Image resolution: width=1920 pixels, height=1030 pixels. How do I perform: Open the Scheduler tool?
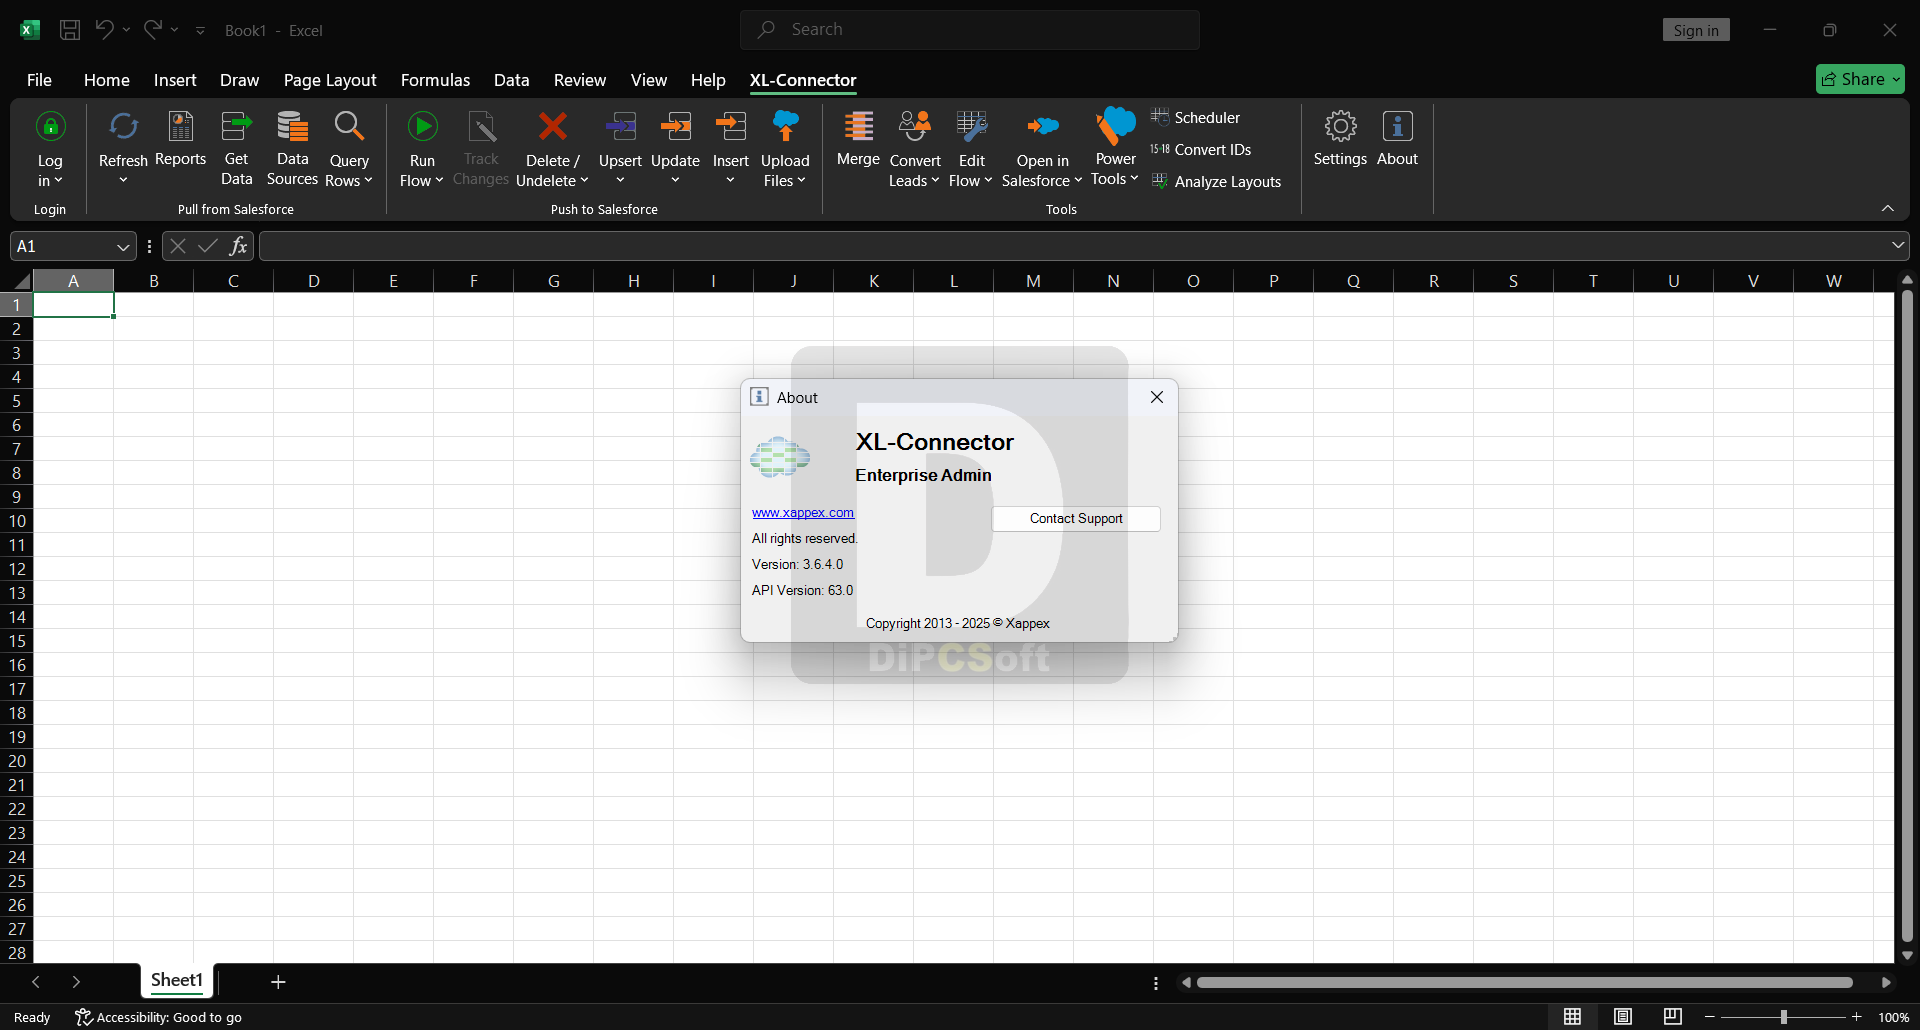tap(1196, 117)
